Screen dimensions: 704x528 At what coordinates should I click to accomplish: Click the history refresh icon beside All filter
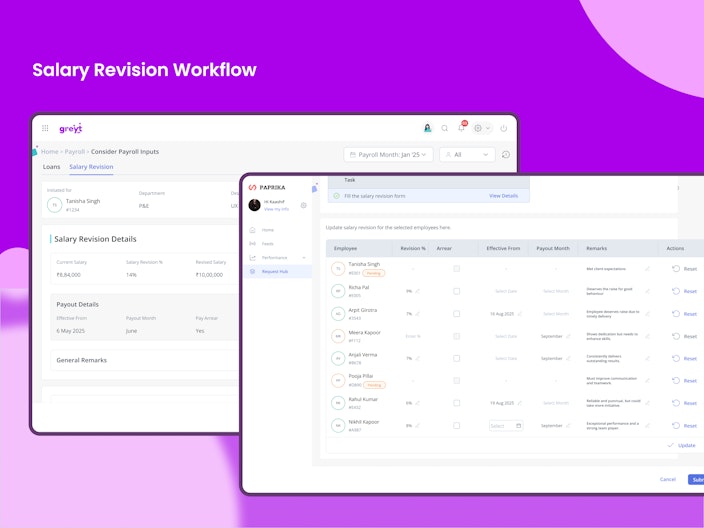pyautogui.click(x=506, y=154)
